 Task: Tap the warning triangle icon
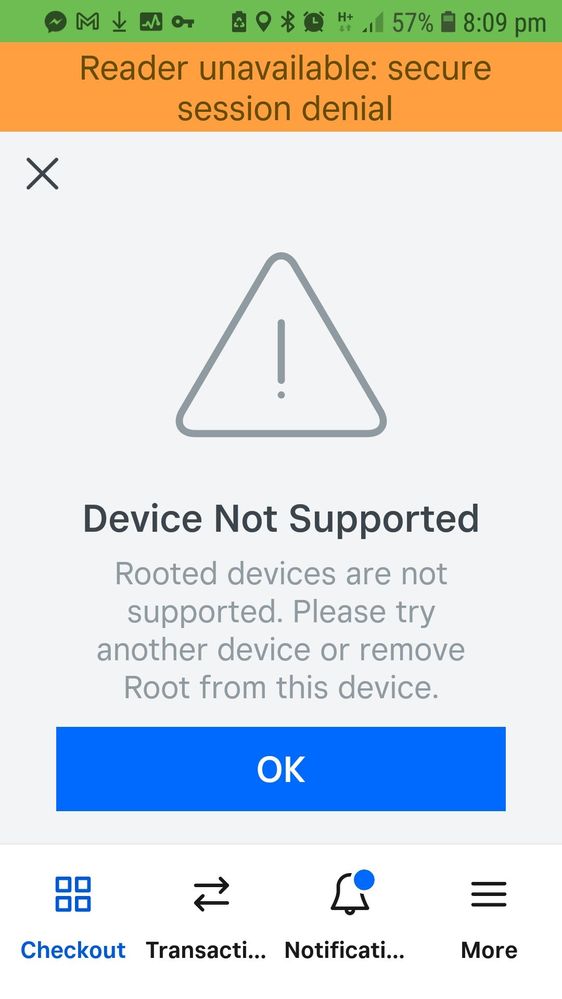tap(281, 345)
